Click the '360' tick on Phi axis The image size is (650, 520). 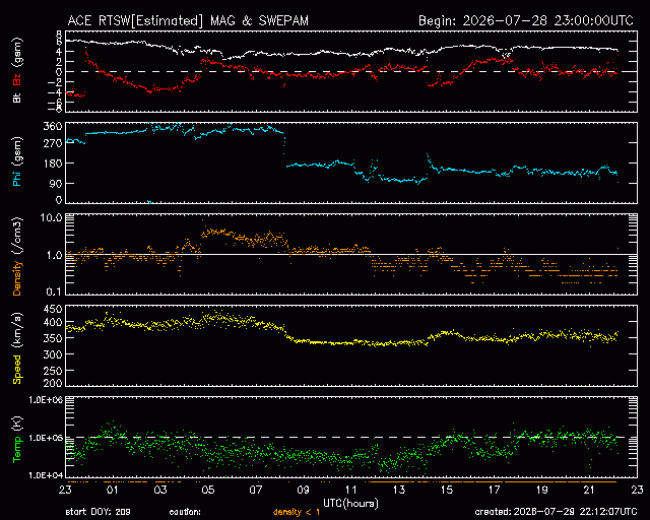pyautogui.click(x=53, y=126)
